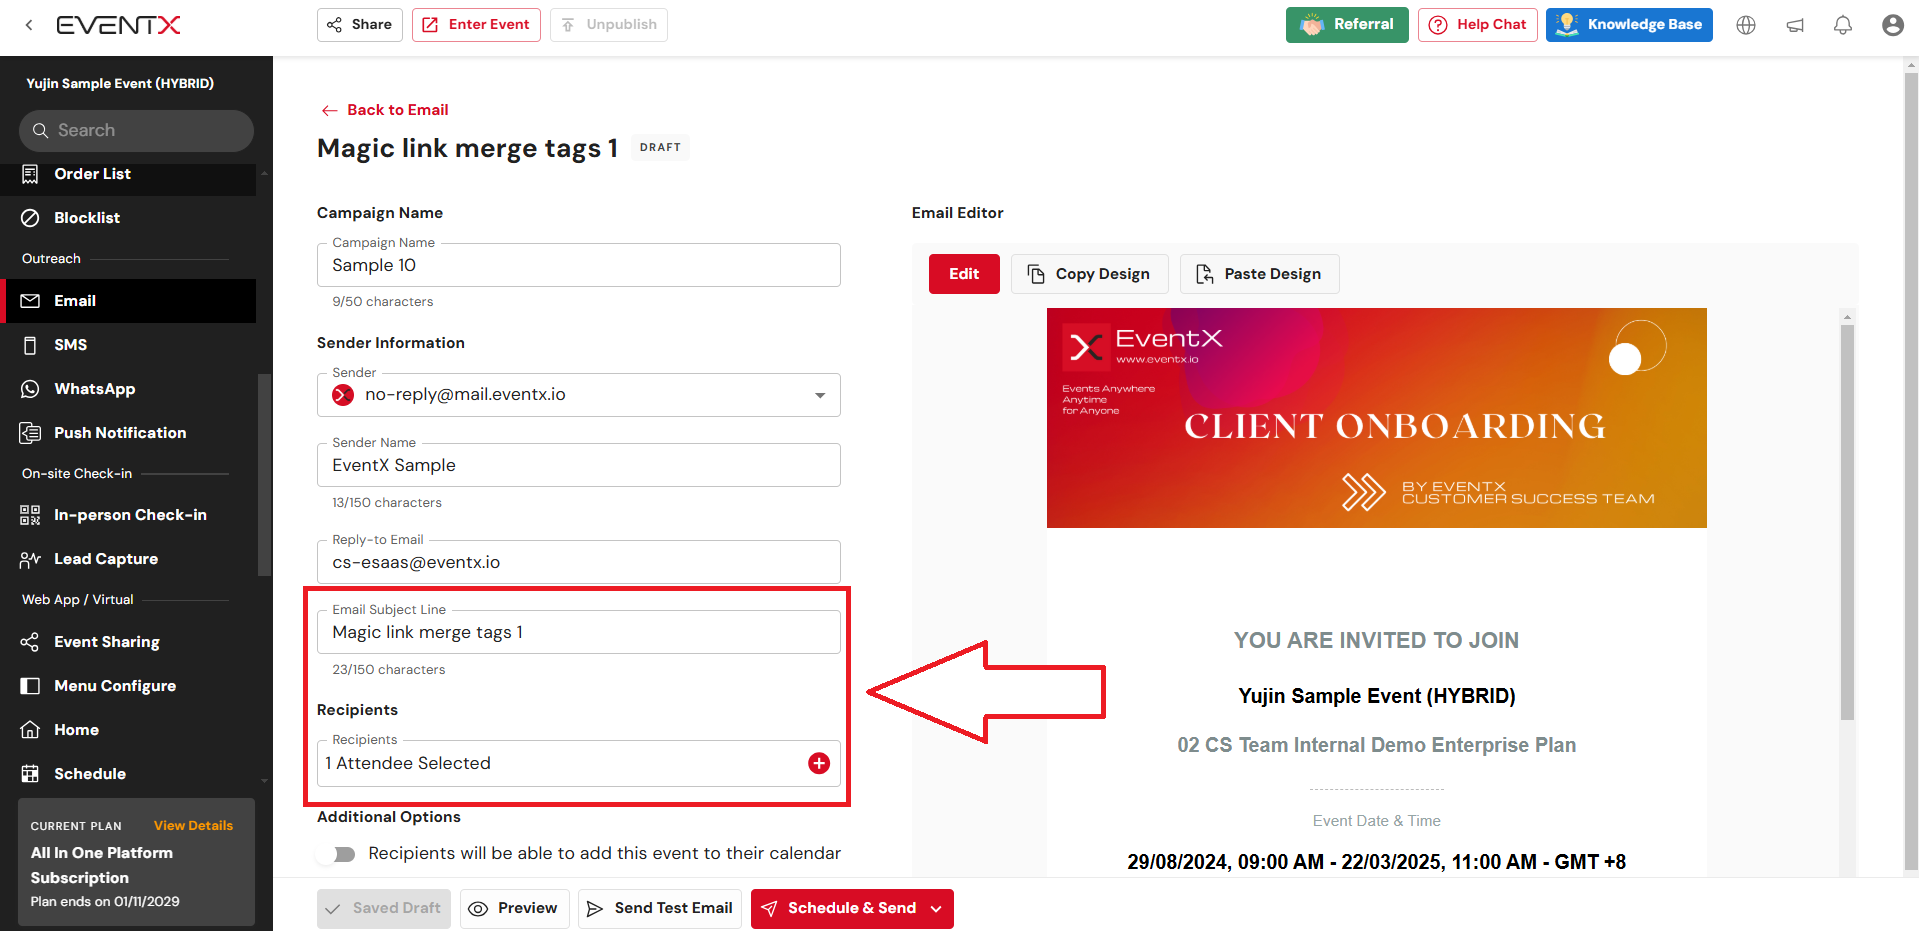Viewport: 1919px width, 931px height.
Task: Click Copy Design button
Action: point(1089,274)
